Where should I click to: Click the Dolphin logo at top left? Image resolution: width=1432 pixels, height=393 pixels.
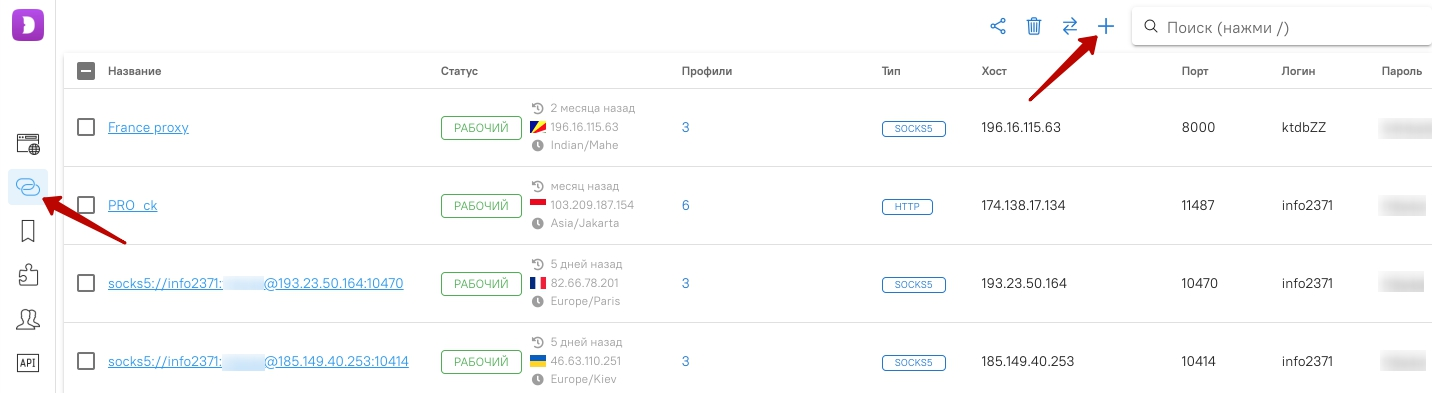(x=28, y=24)
